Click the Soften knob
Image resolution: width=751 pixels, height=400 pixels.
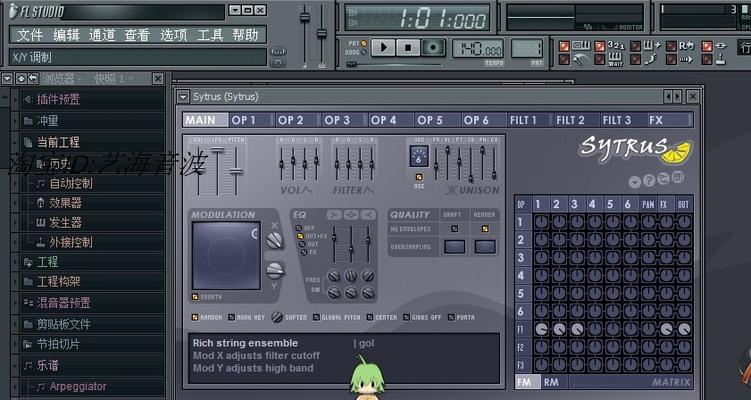click(277, 317)
